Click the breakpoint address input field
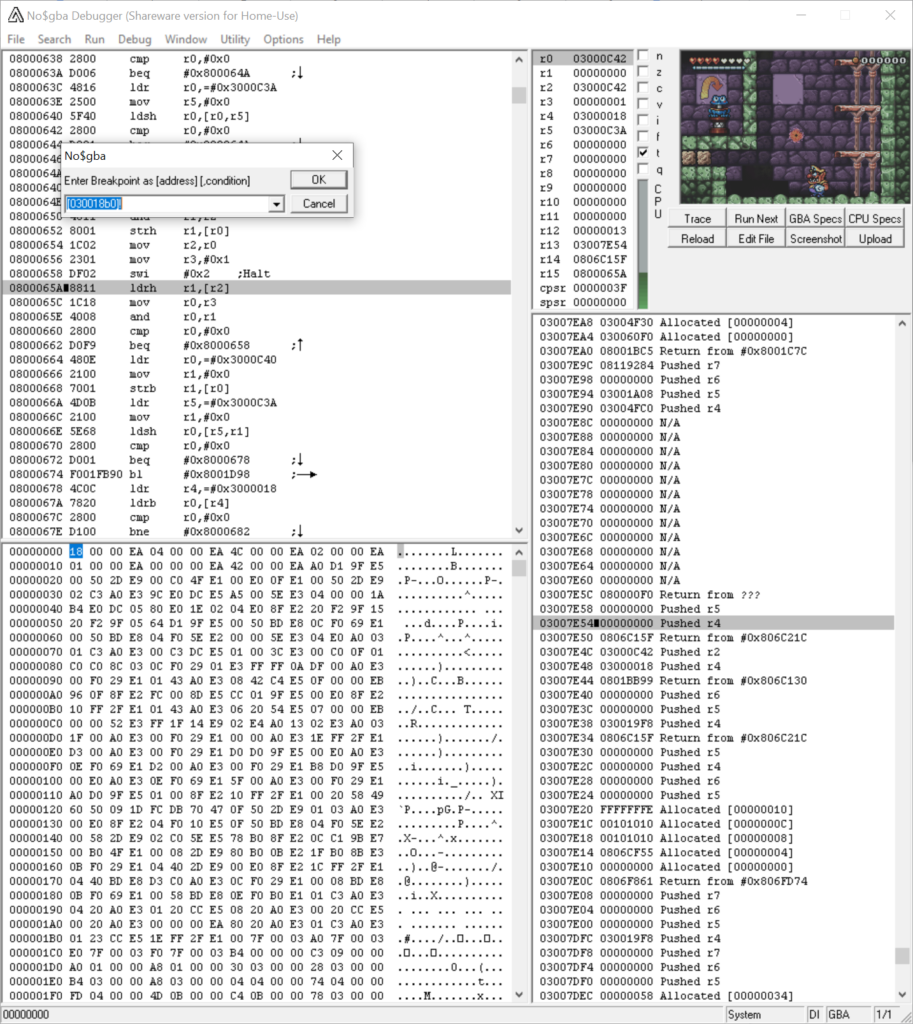 (x=168, y=204)
